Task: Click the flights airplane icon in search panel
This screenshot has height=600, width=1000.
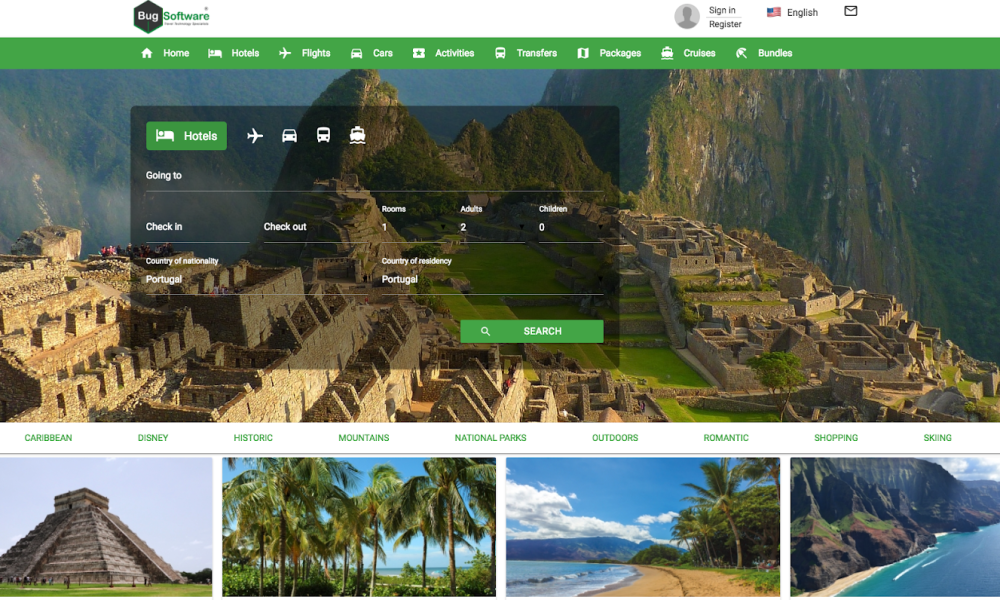Action: (255, 136)
